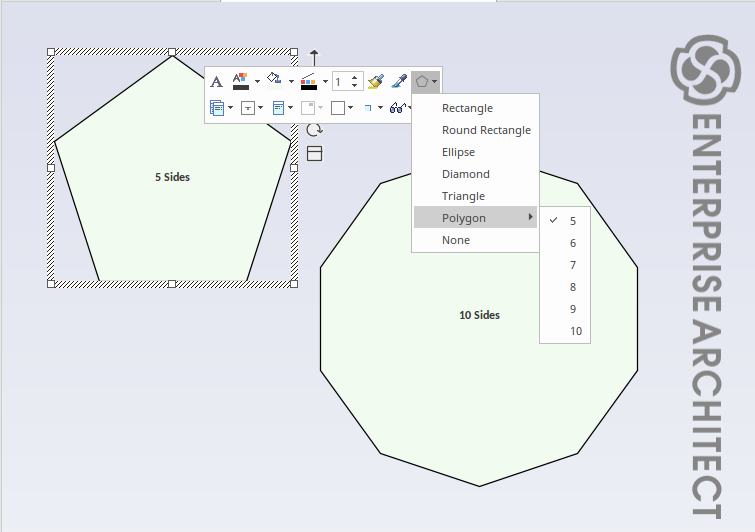Screen dimensions: 755x532
Task: Click the quick linker arrow above the element
Action: point(314,56)
